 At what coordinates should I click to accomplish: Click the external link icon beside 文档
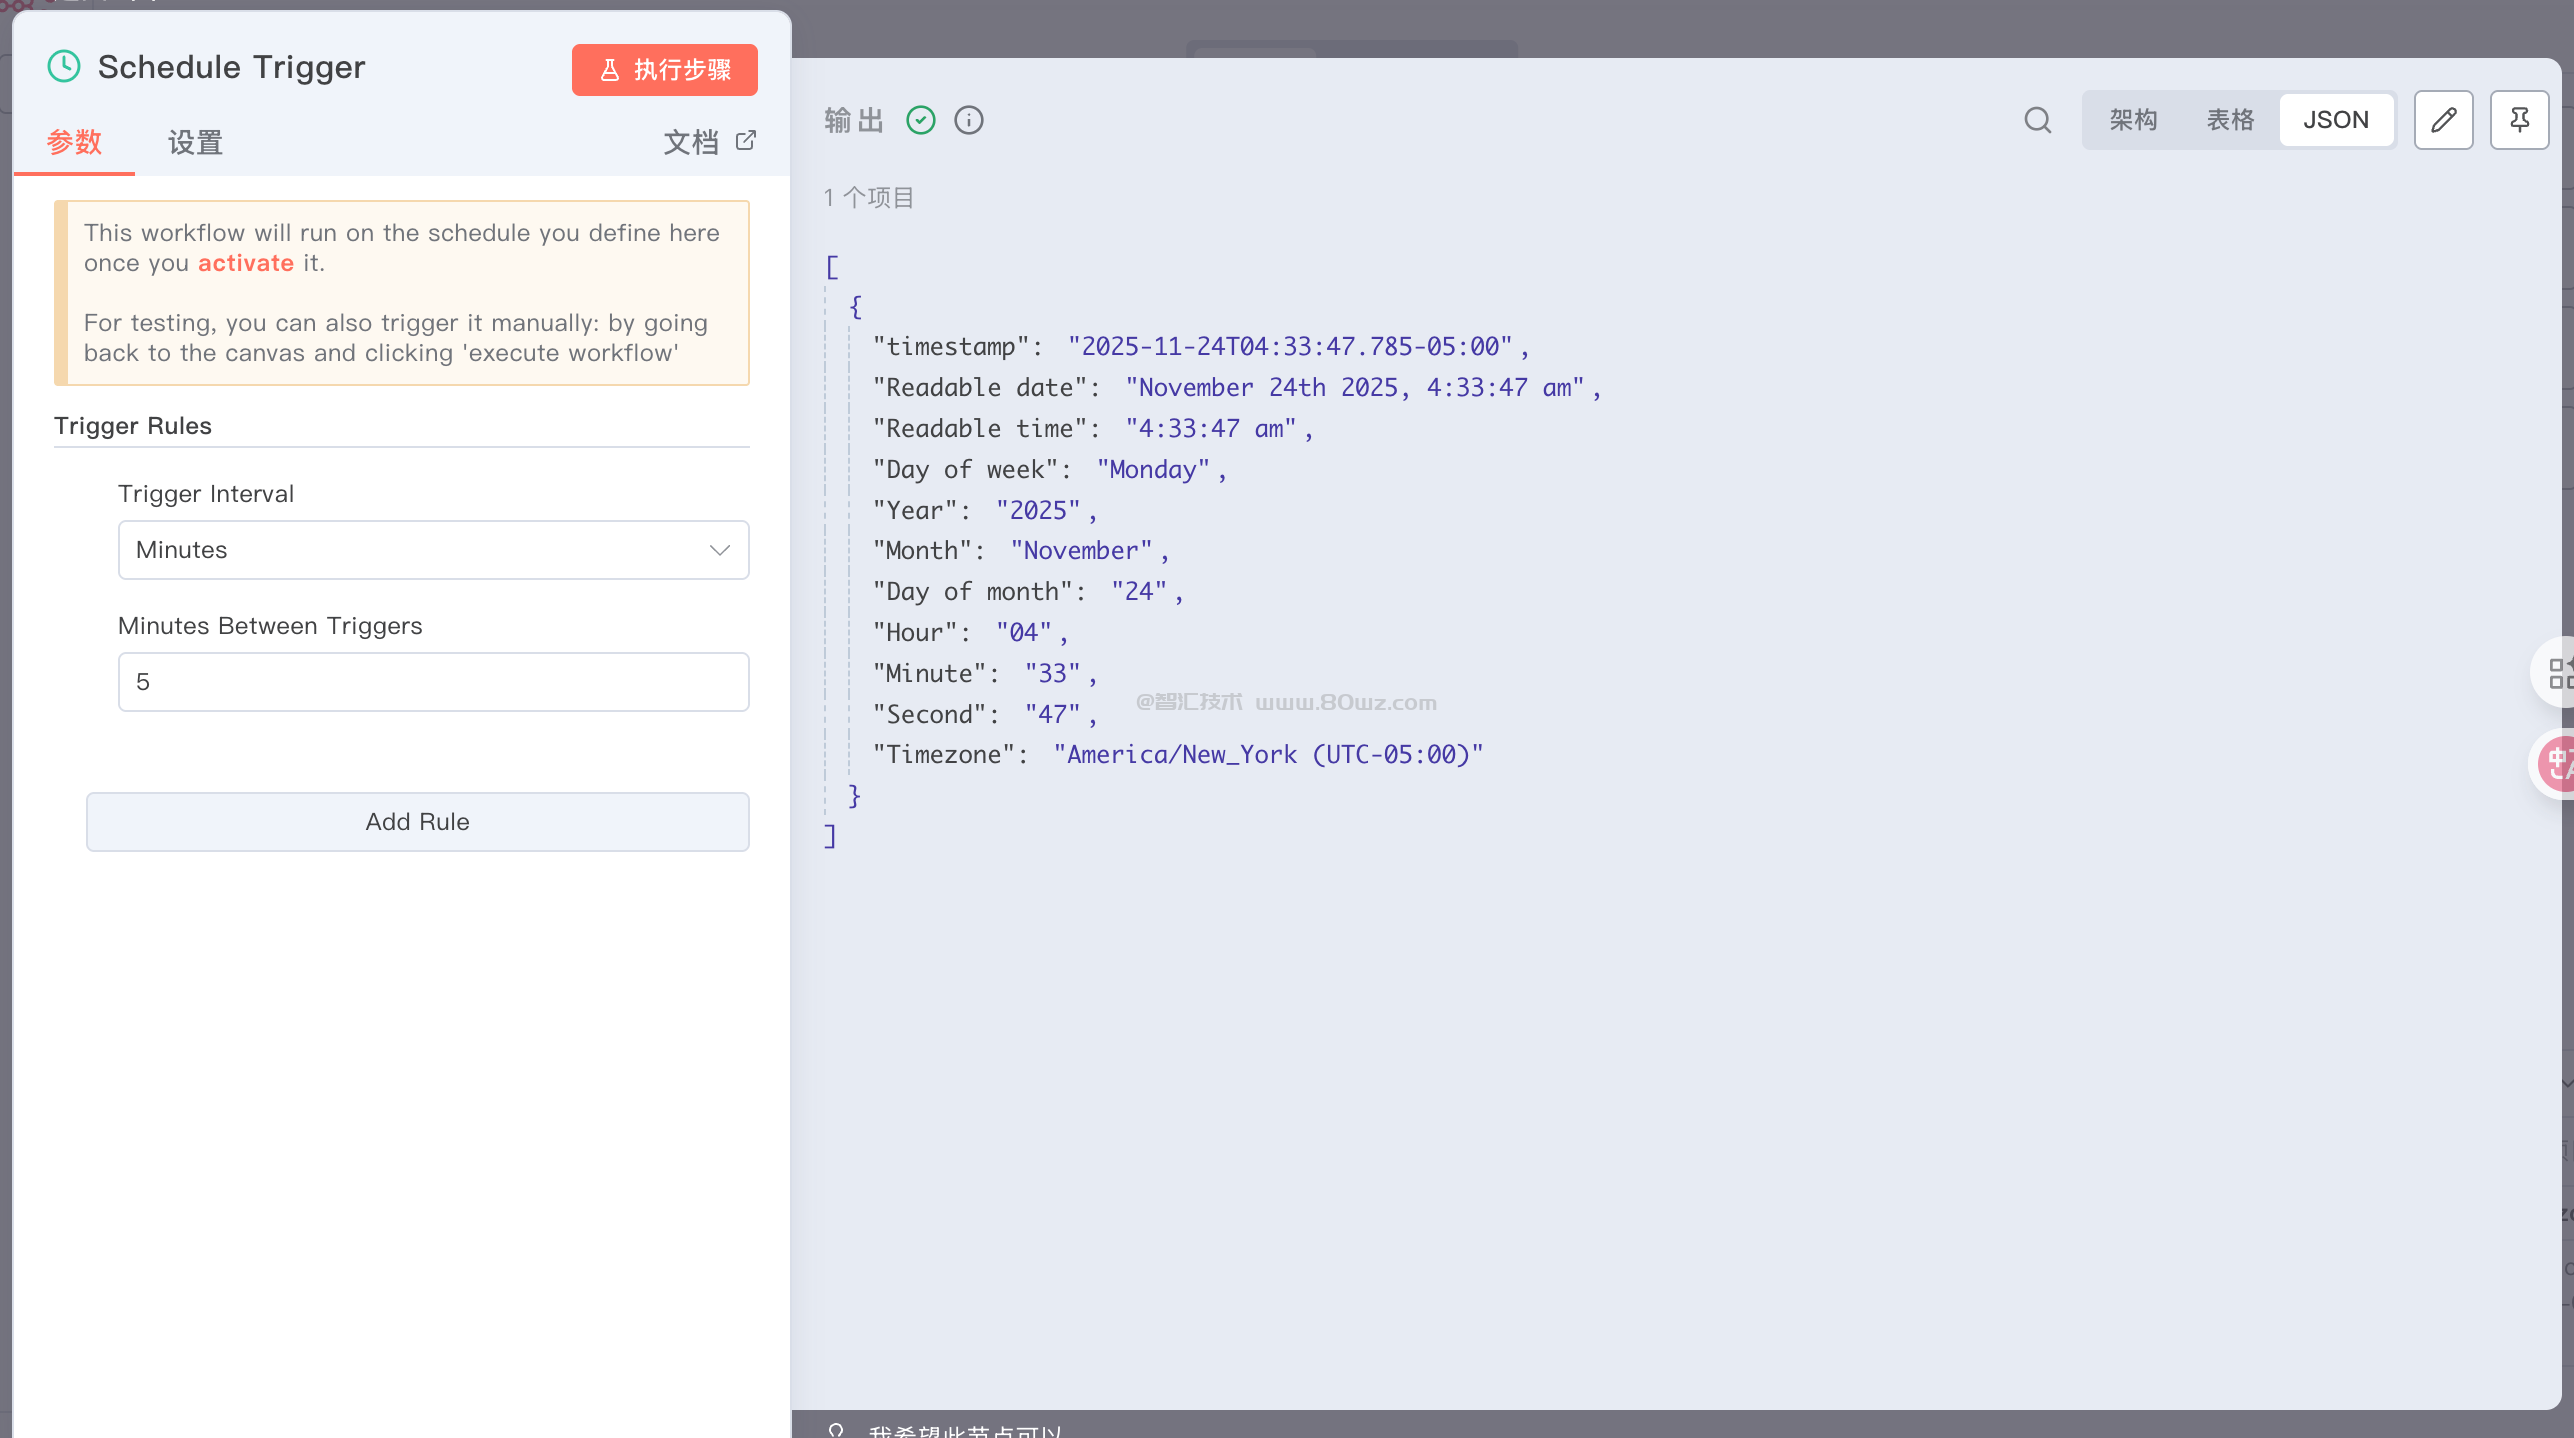point(746,141)
